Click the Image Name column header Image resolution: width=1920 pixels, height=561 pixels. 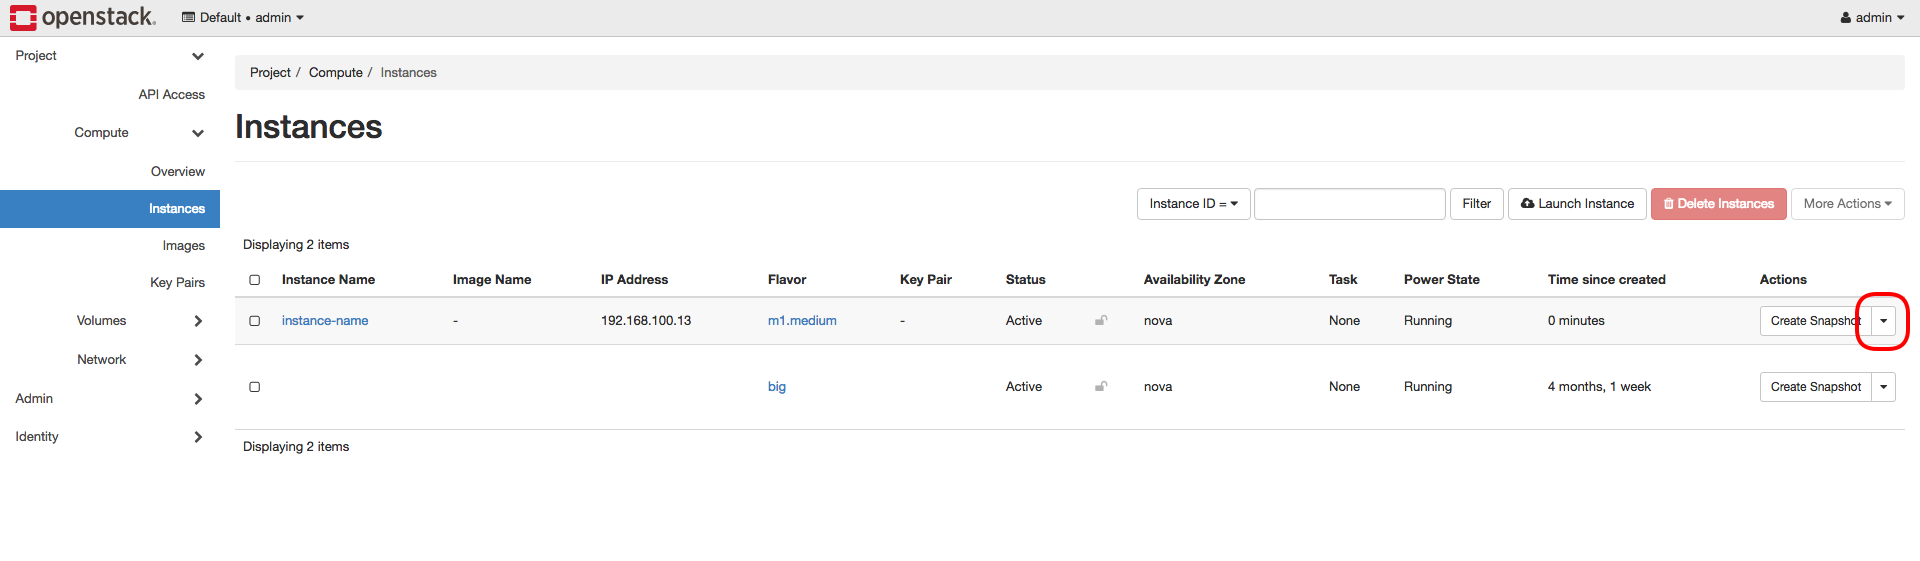[492, 280]
